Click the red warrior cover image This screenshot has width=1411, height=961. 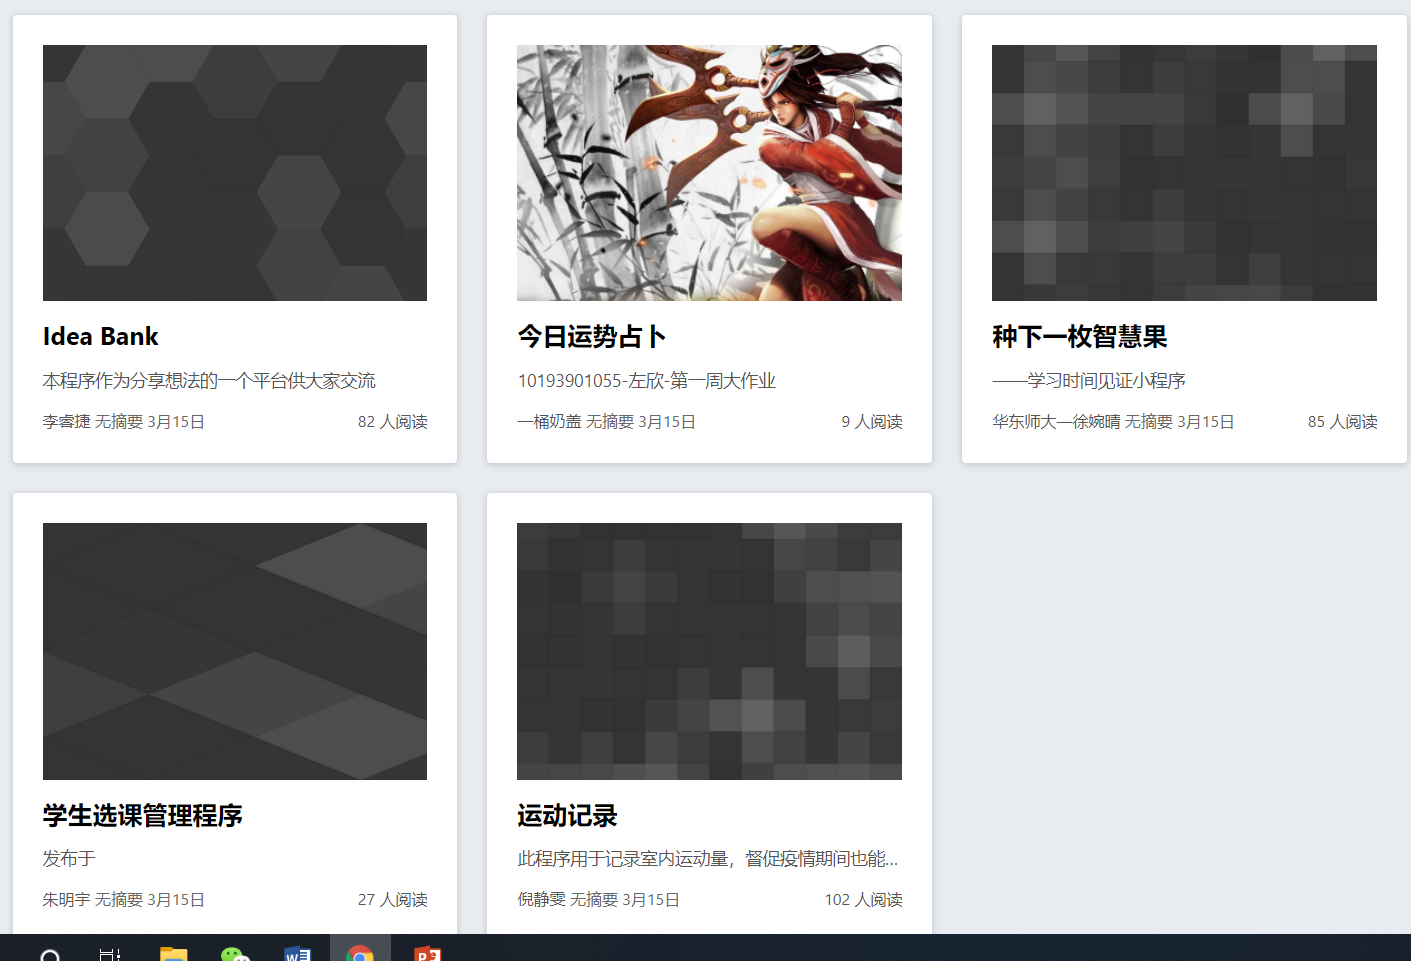tap(709, 173)
